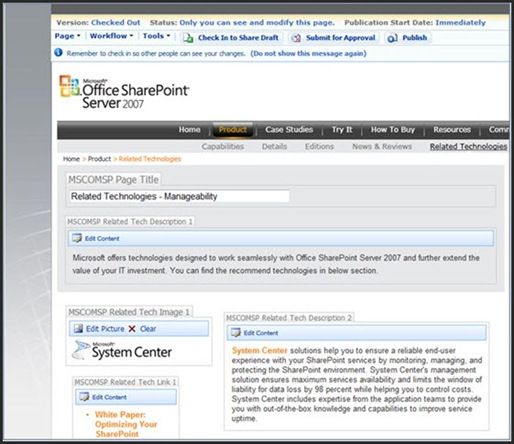Open White Paper: Optimizing Your SharePoint link
Screen dimensions: 514x444
tap(126, 424)
